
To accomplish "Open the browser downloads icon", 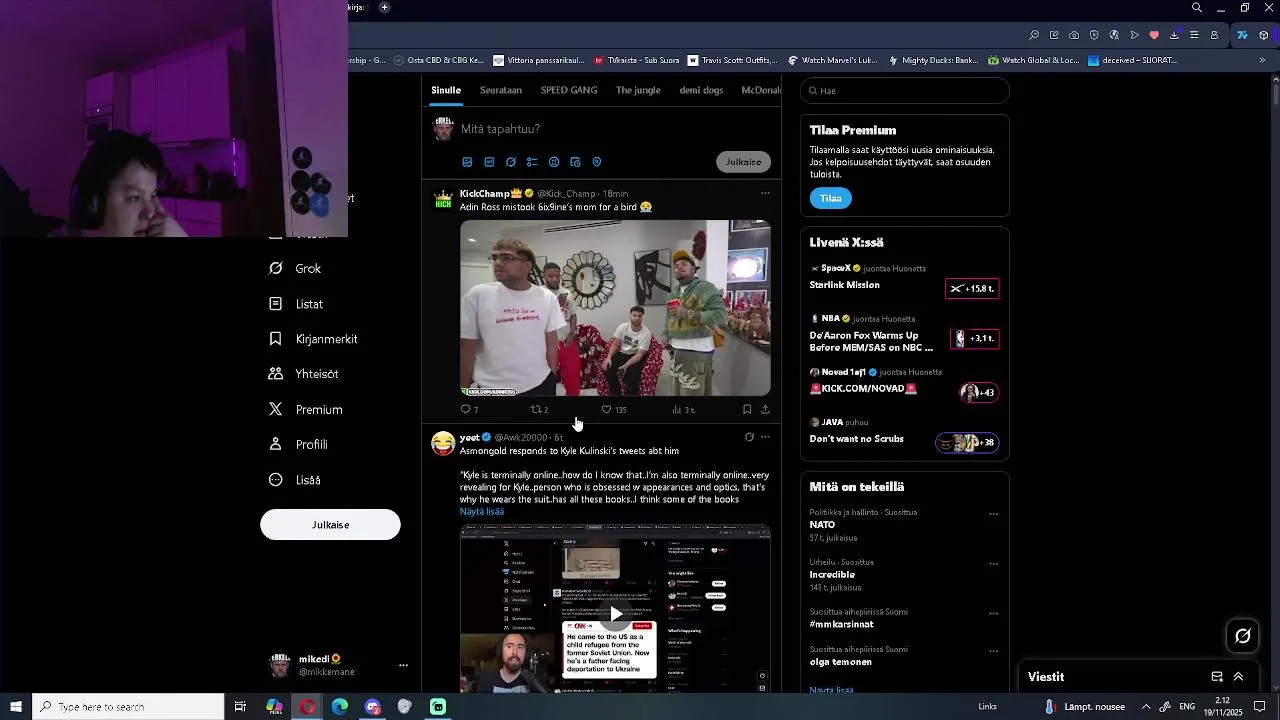I will pyautogui.click(x=1174, y=35).
